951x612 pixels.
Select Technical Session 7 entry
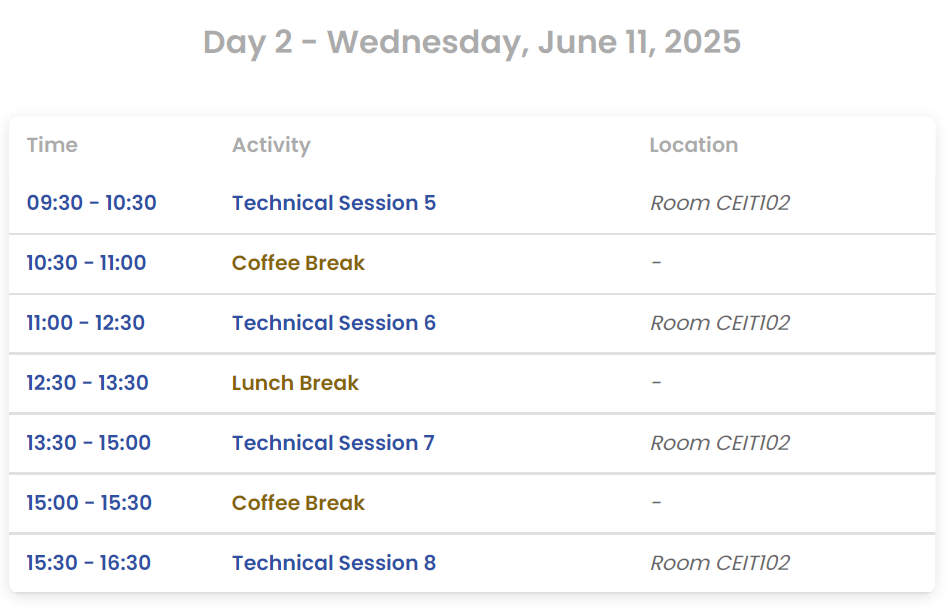pyautogui.click(x=333, y=443)
